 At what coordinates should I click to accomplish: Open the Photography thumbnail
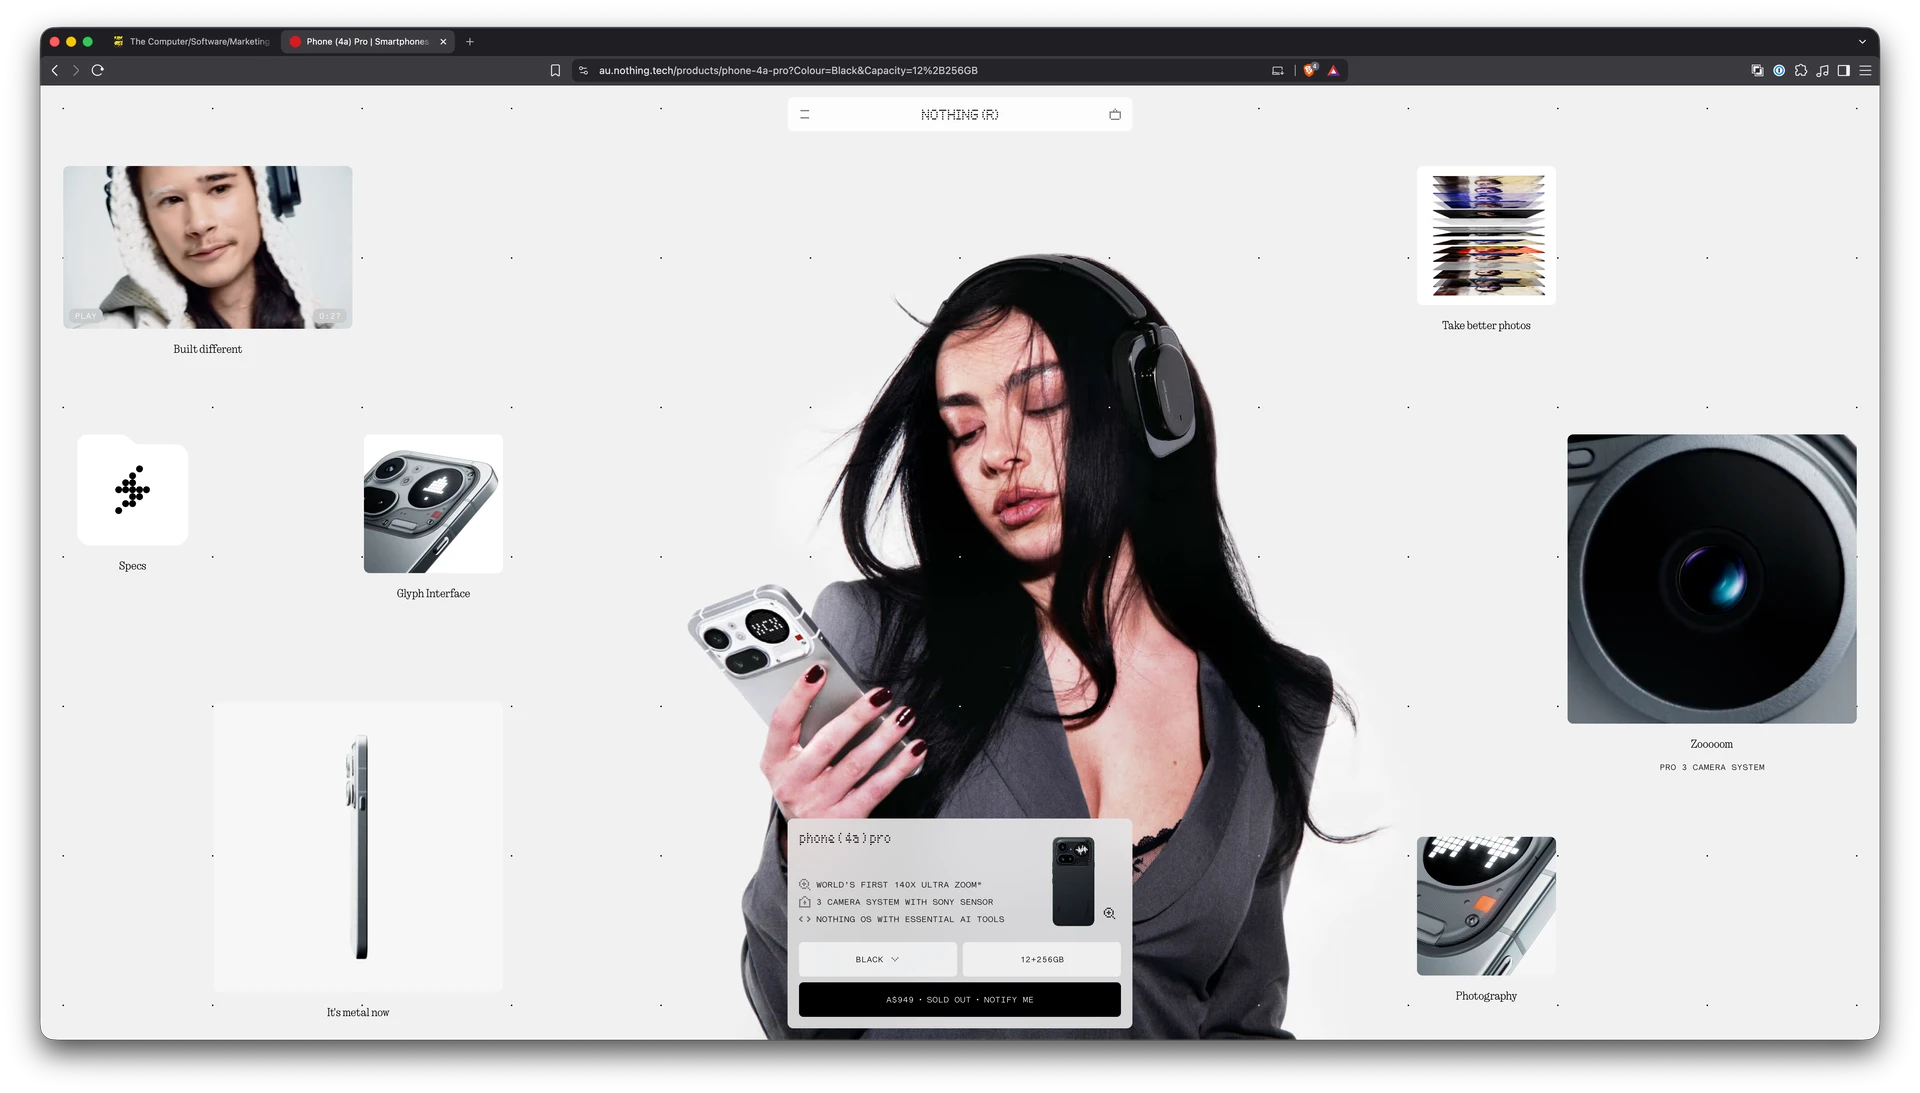(1486, 906)
